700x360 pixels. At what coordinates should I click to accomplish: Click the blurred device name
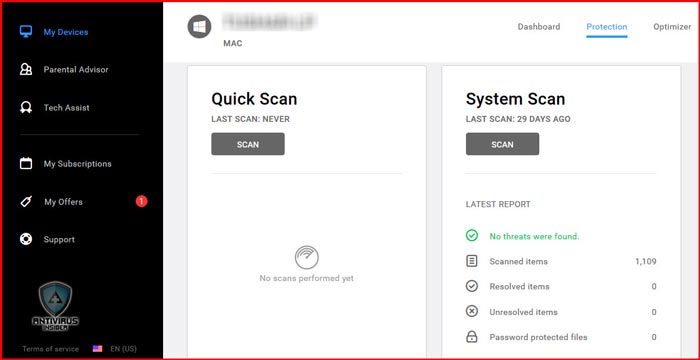click(270, 21)
